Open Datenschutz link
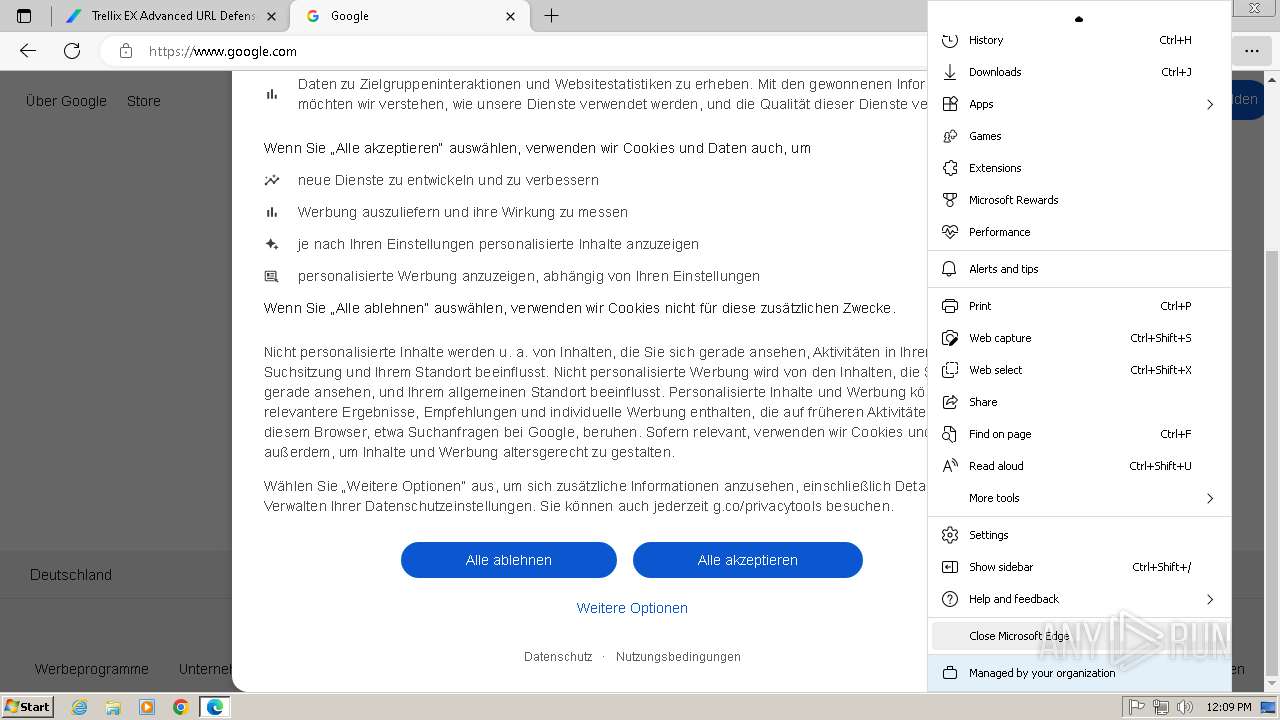The width and height of the screenshot is (1280, 720). point(558,657)
